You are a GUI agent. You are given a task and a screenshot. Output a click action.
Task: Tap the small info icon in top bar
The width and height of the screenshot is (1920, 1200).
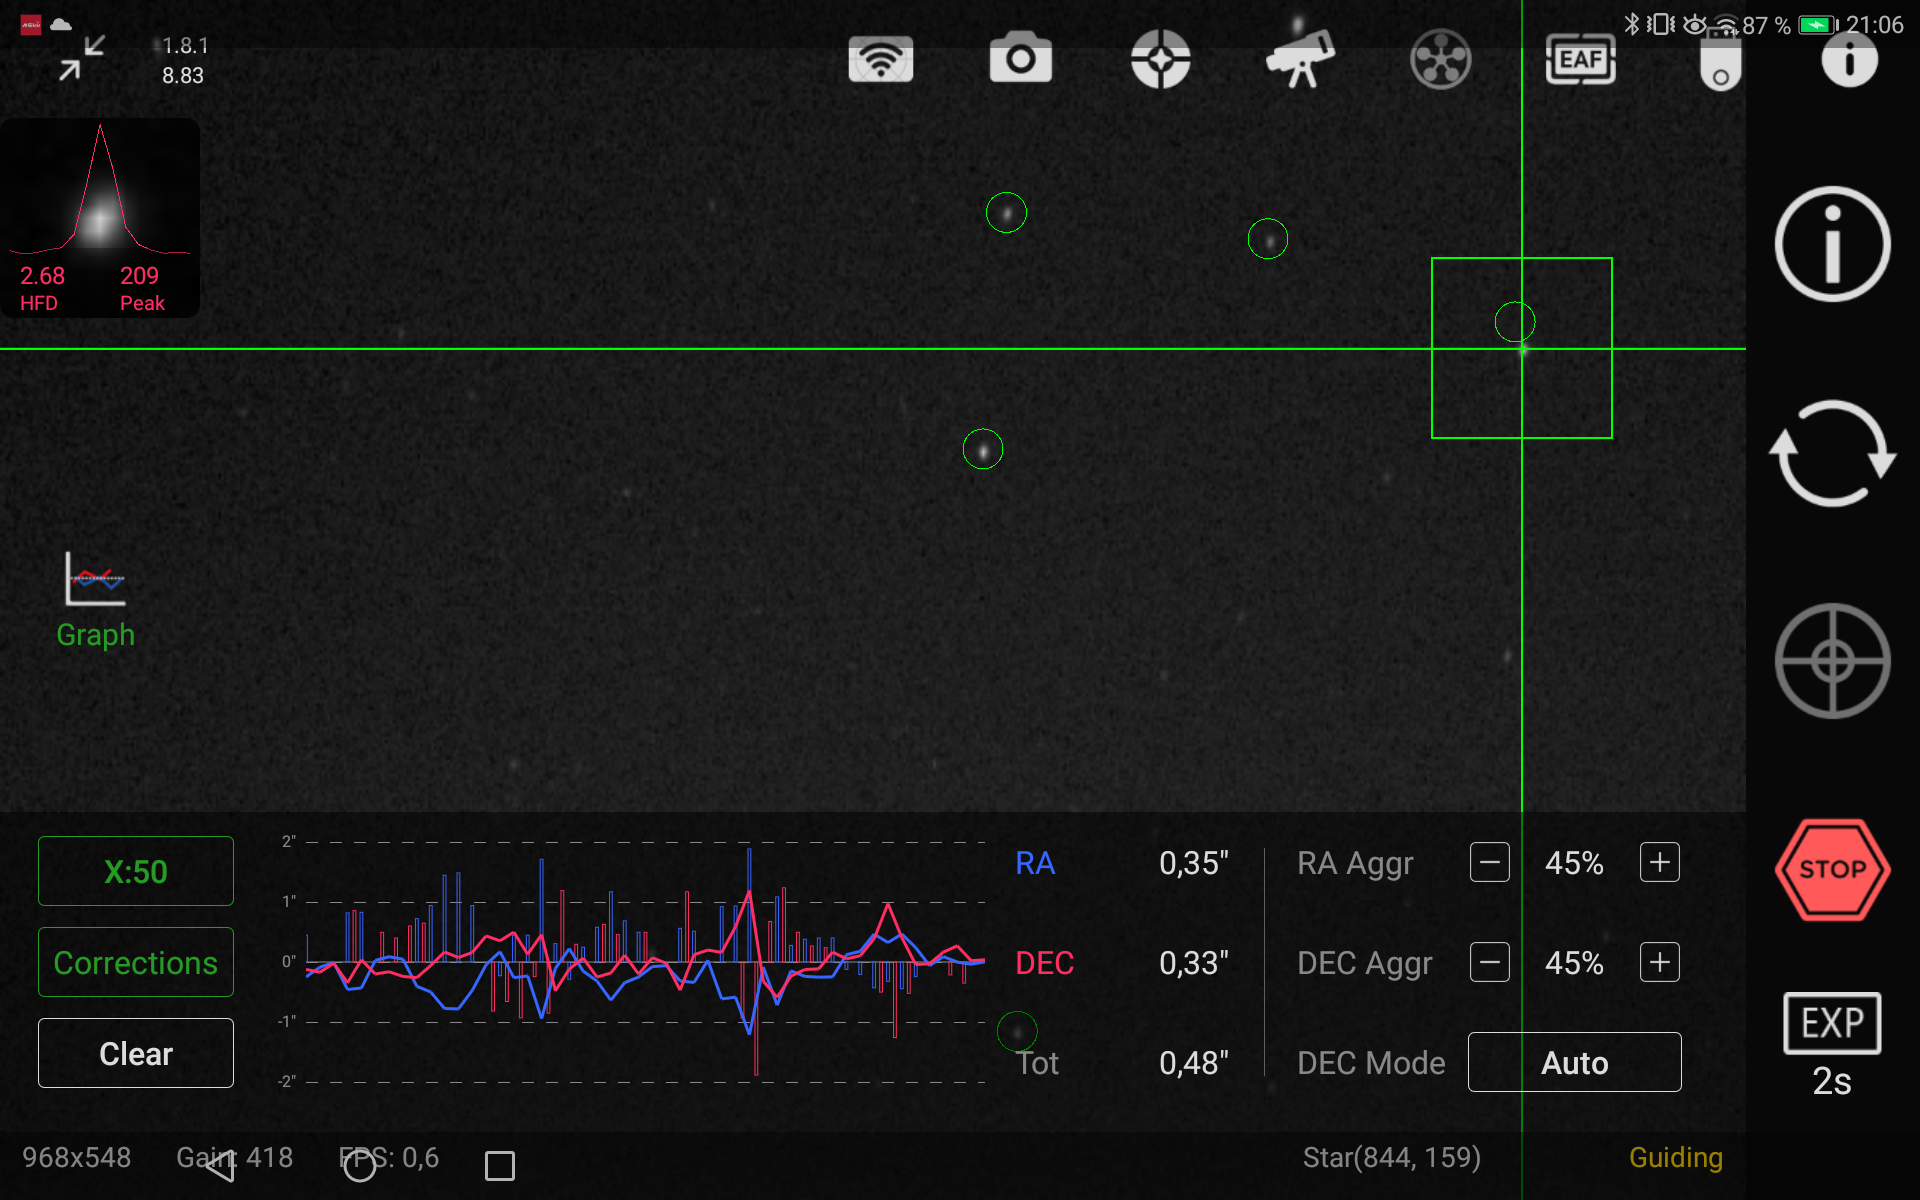click(1849, 59)
